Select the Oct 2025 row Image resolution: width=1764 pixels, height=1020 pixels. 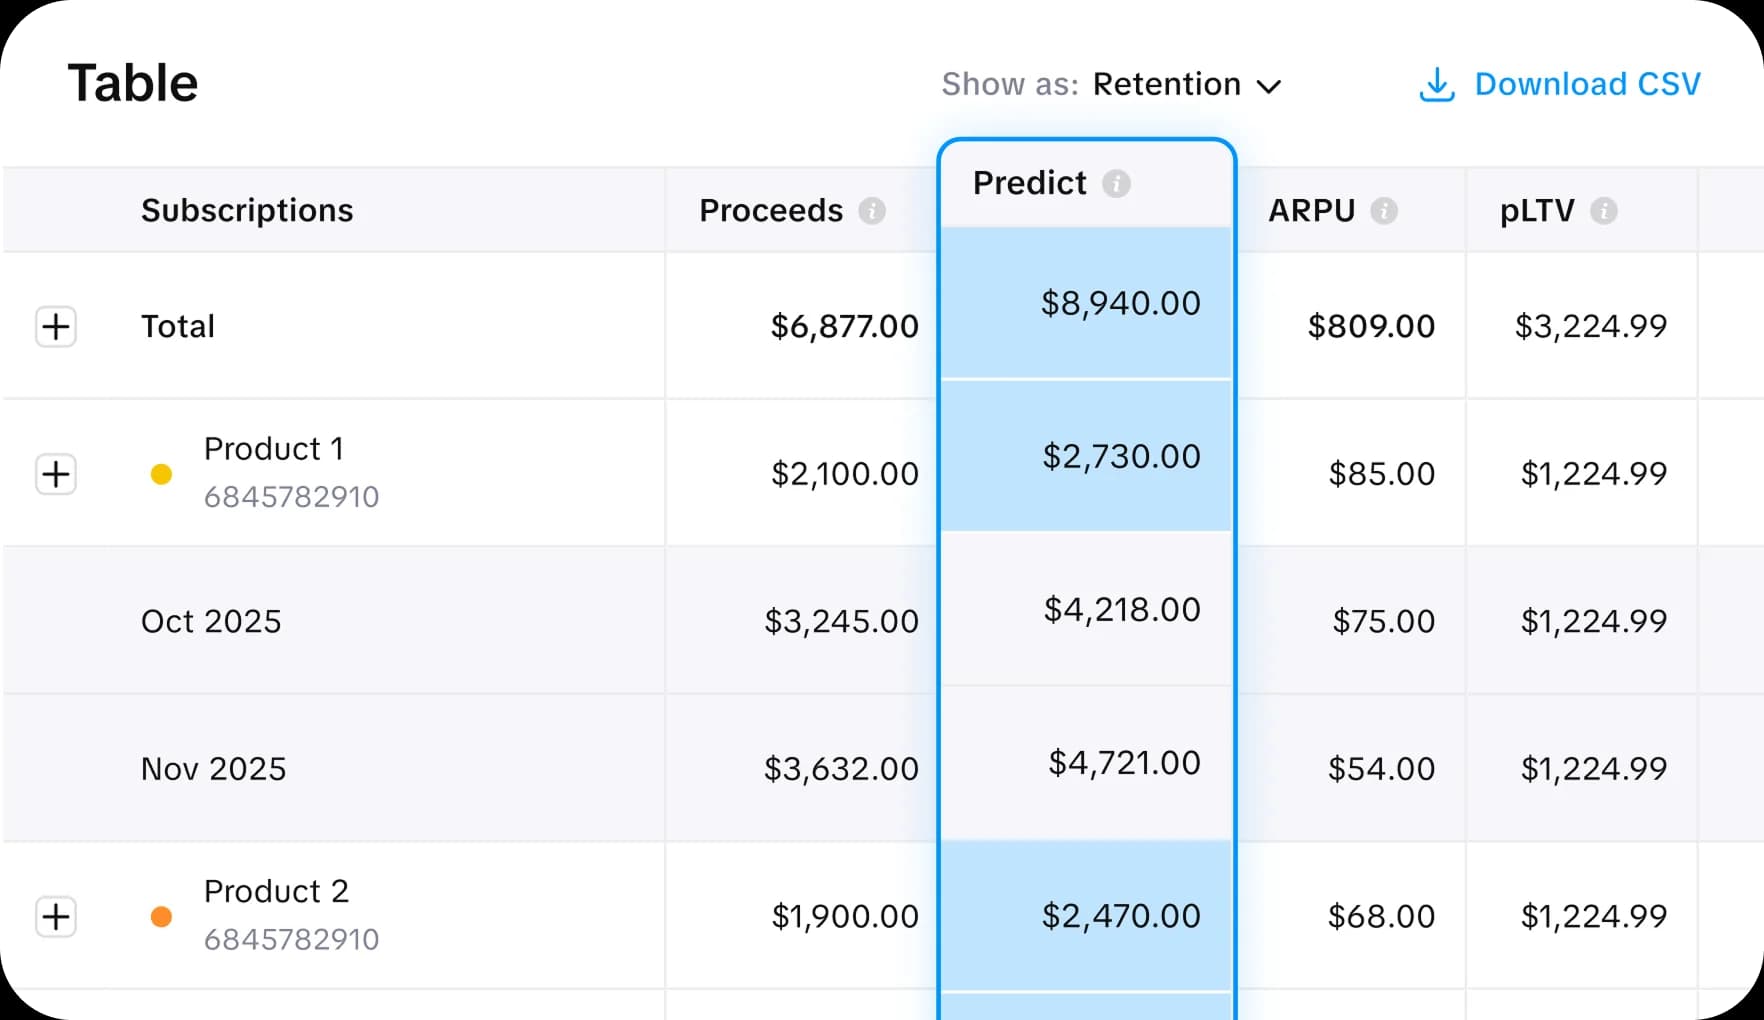(x=210, y=621)
